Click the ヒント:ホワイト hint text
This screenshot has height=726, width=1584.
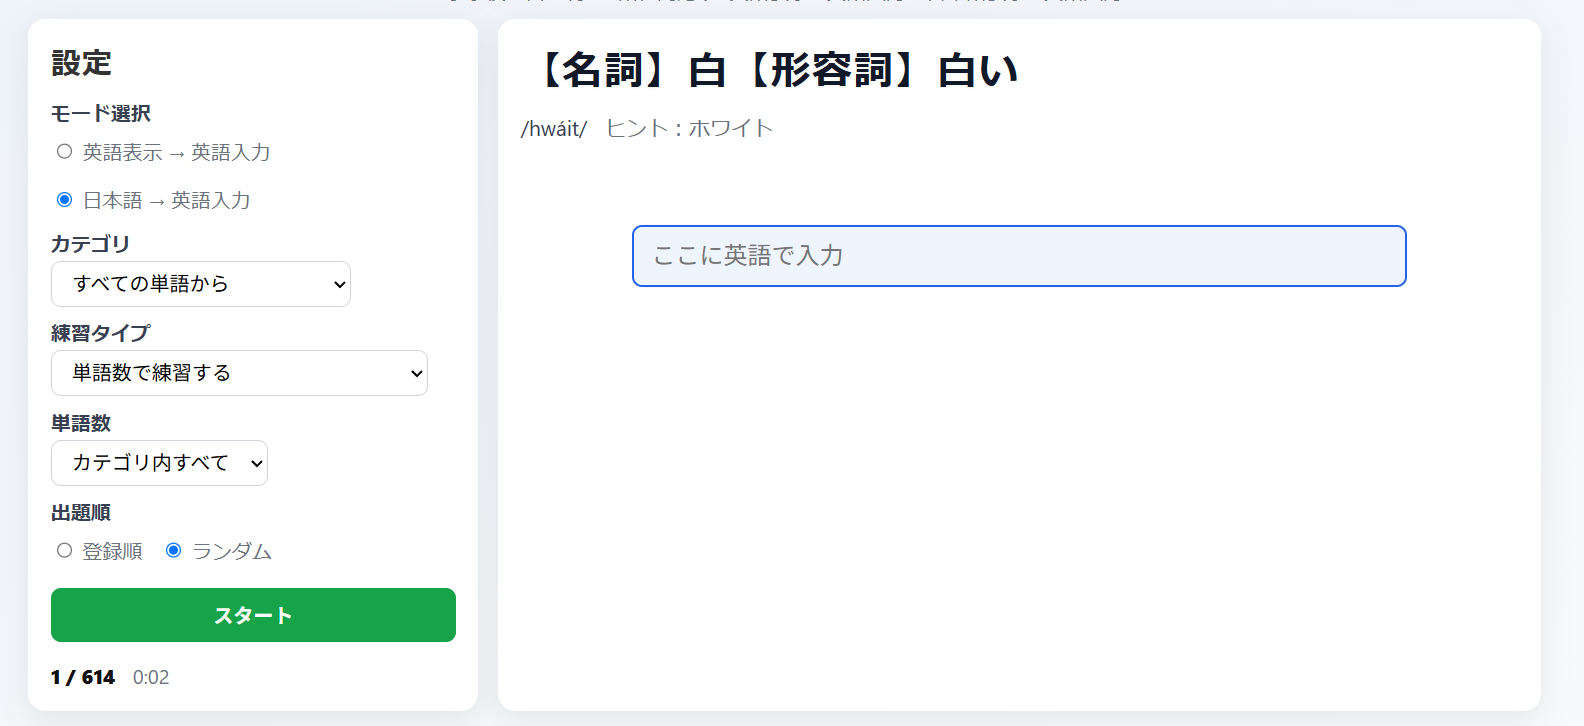(690, 129)
